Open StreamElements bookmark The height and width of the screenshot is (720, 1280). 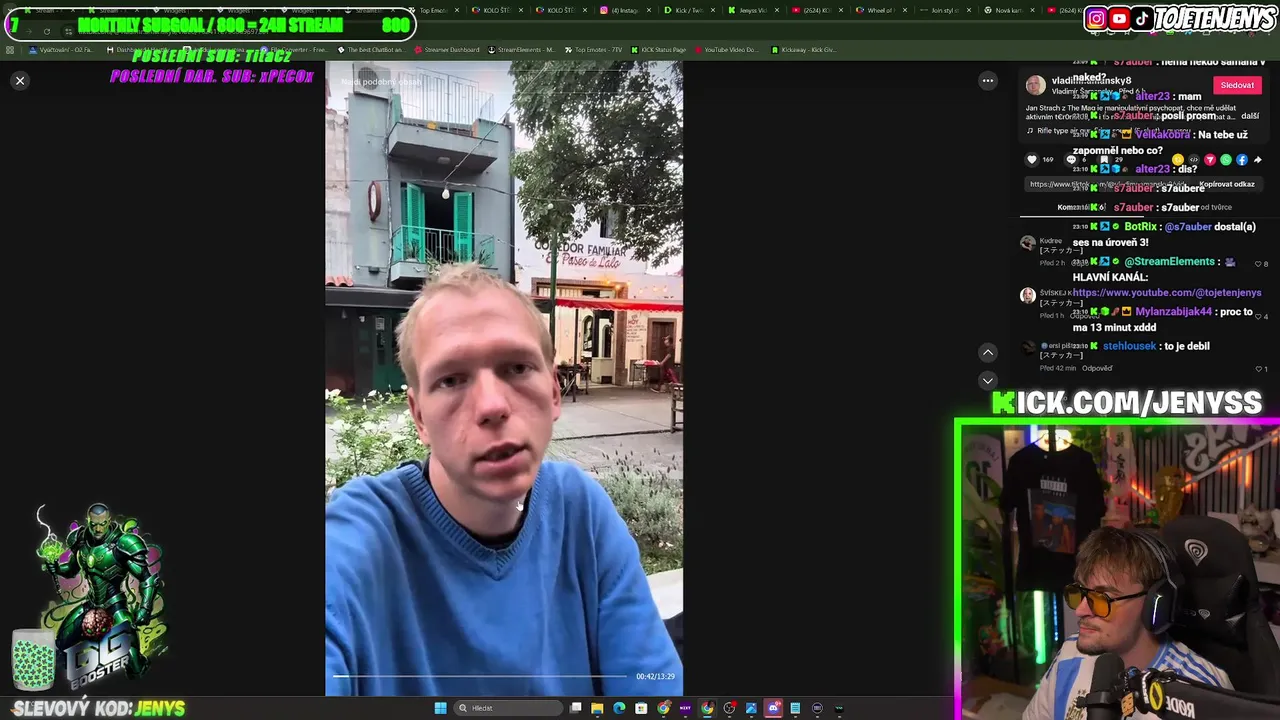click(521, 49)
